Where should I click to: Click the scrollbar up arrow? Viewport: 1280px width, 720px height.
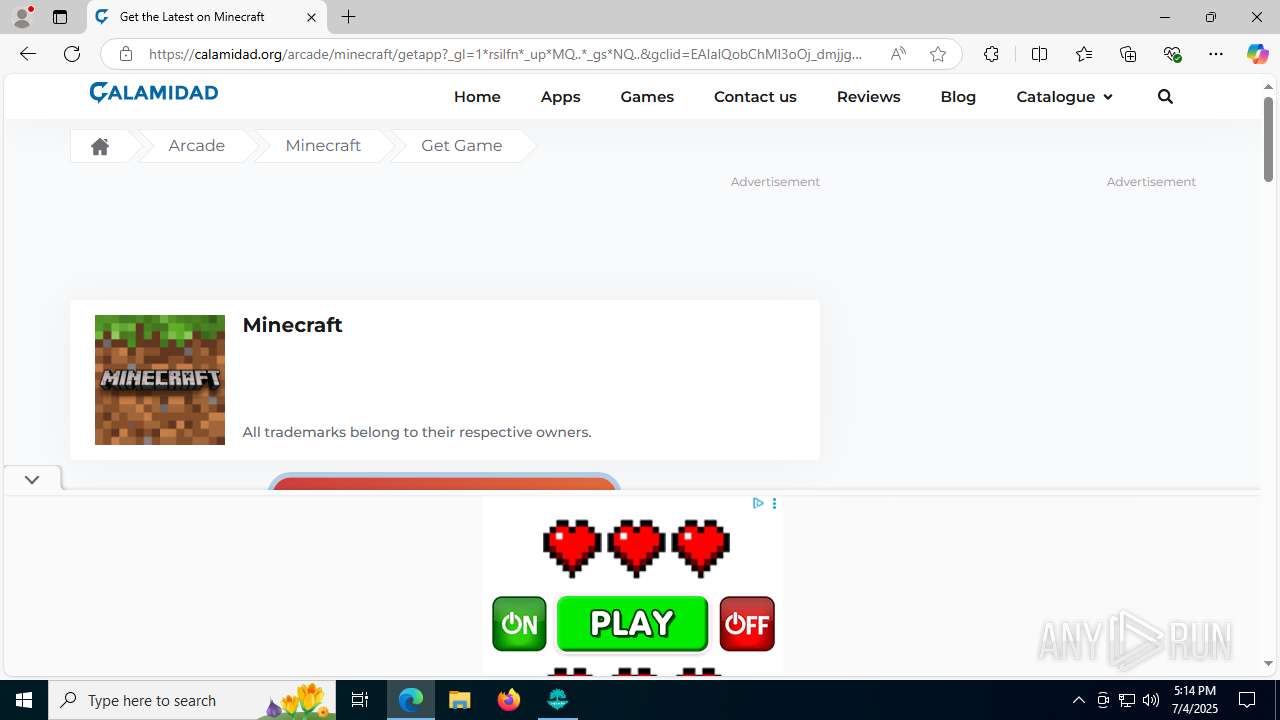coord(1268,87)
